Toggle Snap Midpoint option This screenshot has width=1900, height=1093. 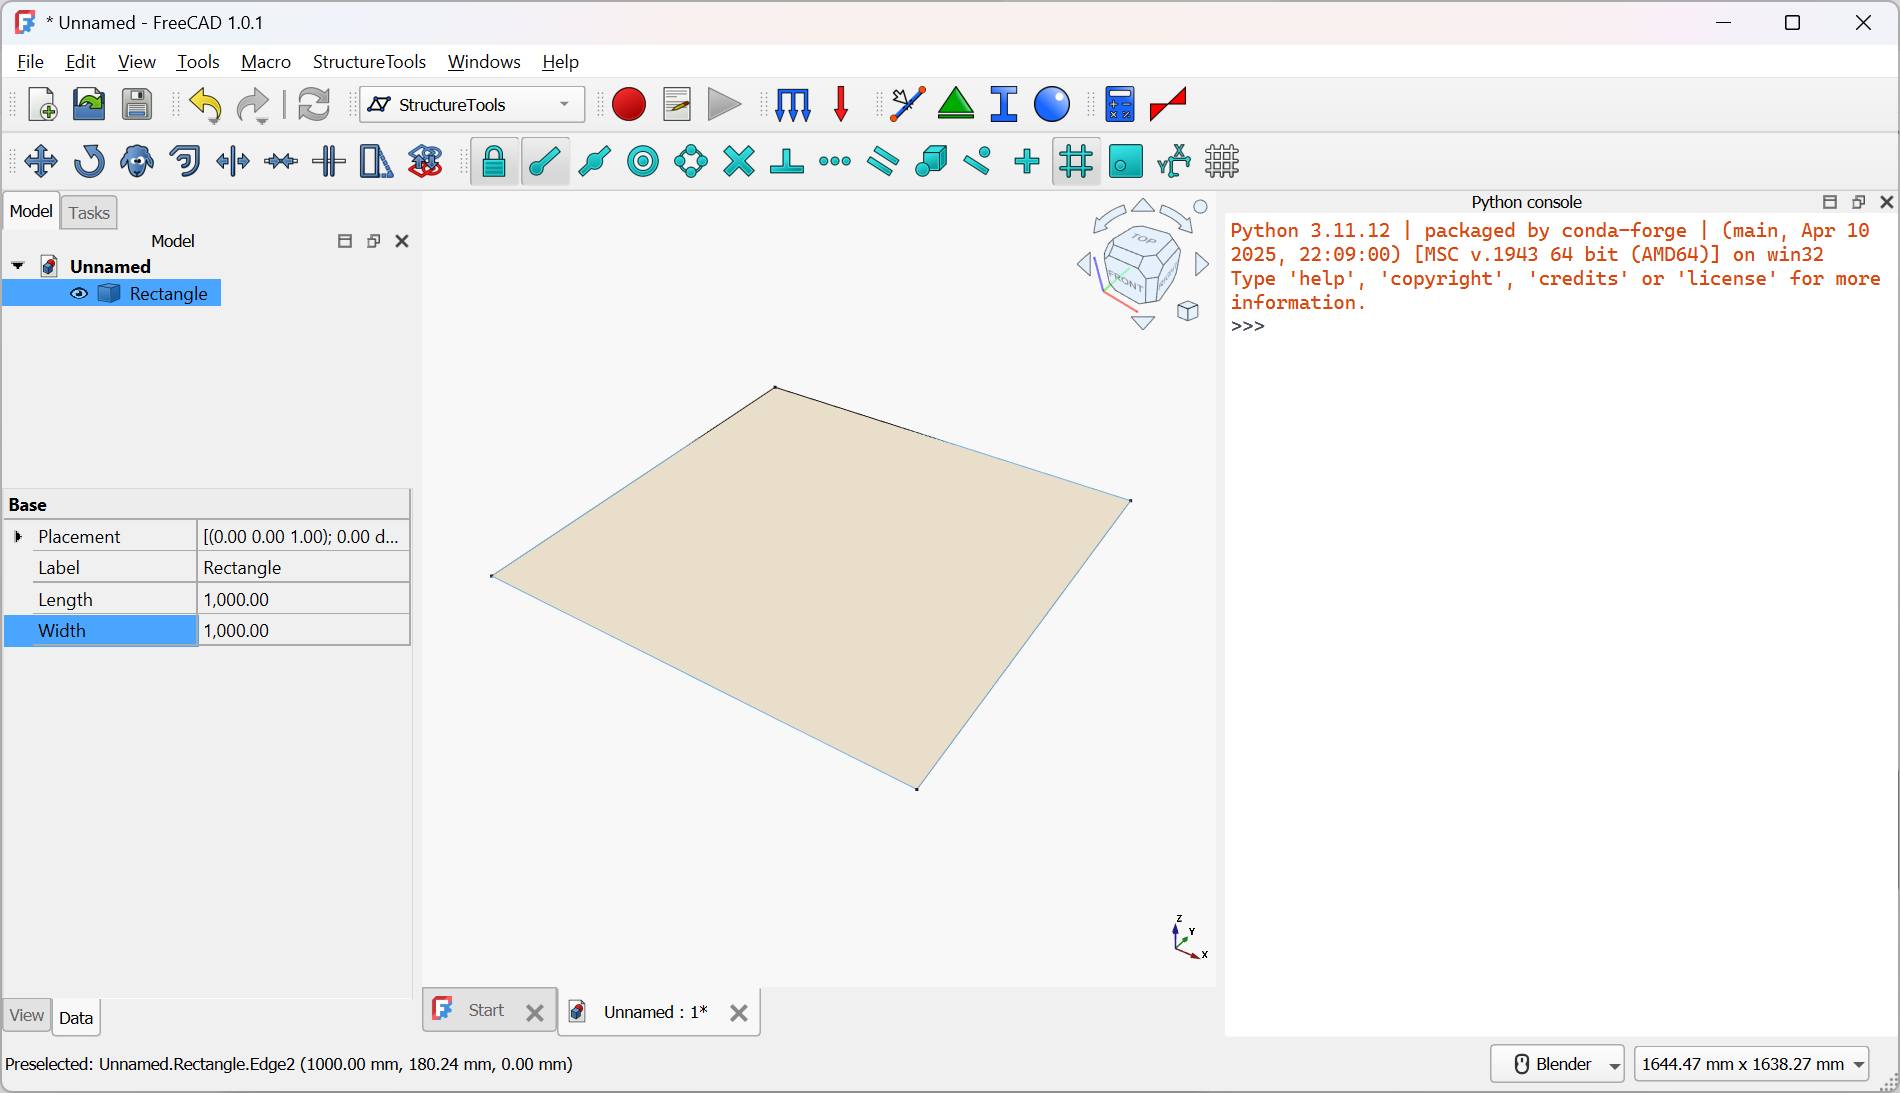click(595, 161)
